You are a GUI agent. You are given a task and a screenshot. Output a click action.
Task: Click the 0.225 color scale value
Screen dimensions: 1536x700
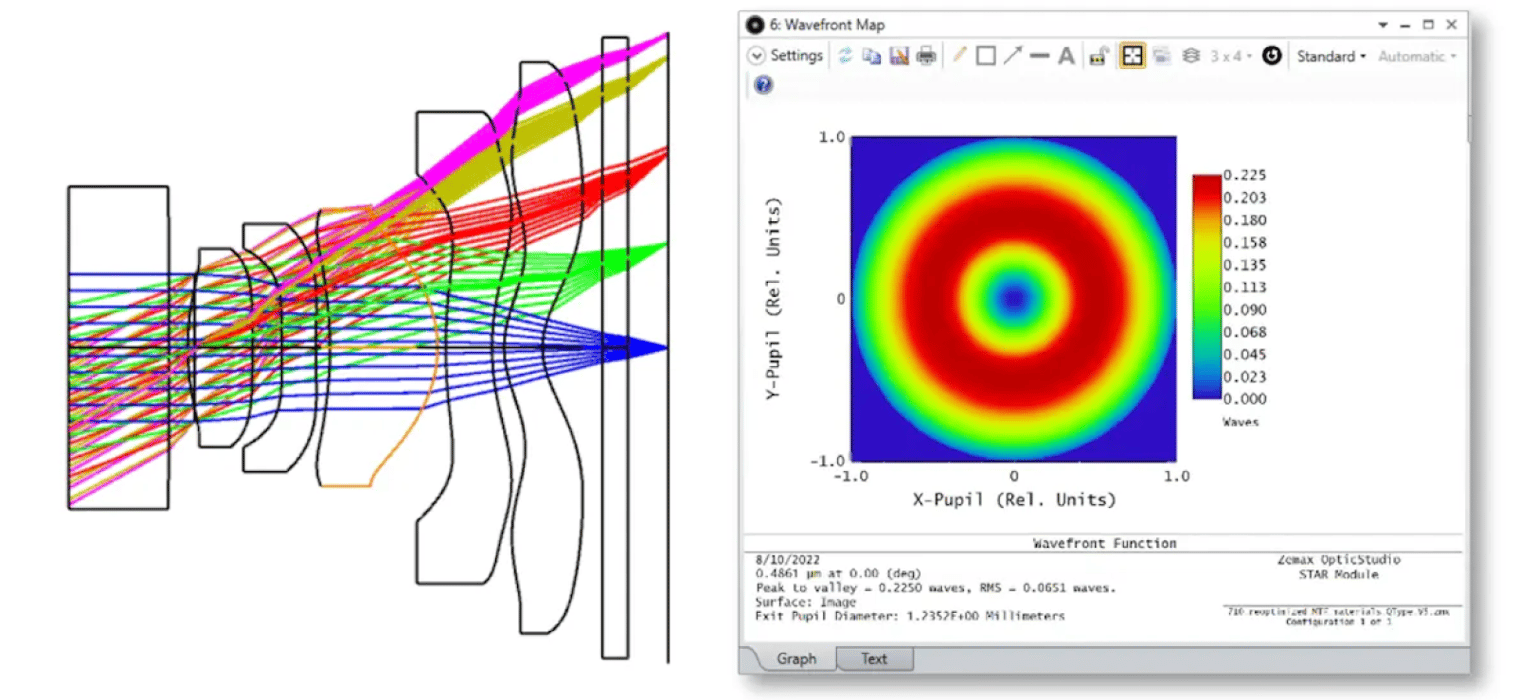(x=1243, y=174)
